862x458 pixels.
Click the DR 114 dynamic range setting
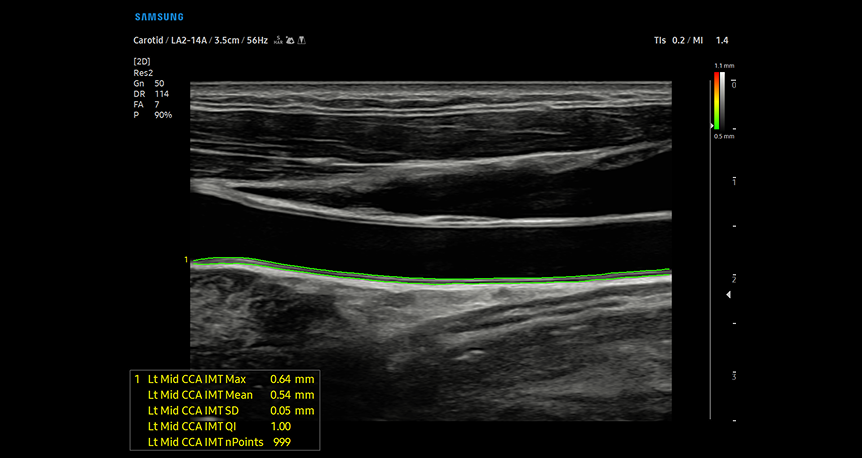150,94
